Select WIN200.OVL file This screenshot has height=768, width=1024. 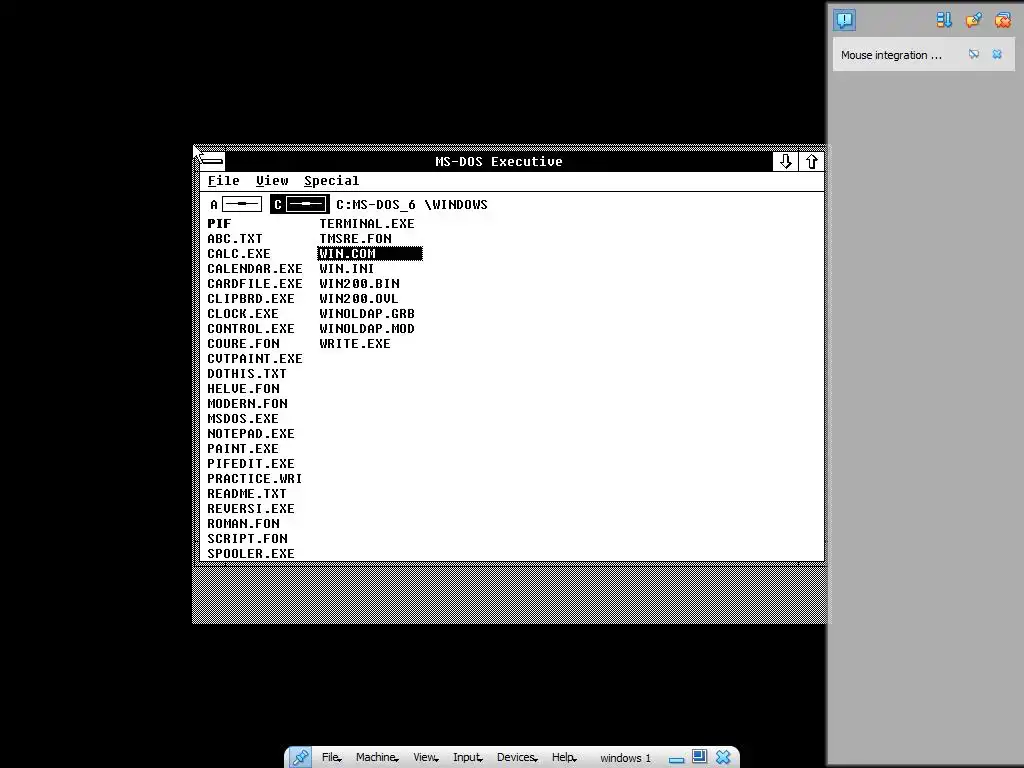[359, 298]
